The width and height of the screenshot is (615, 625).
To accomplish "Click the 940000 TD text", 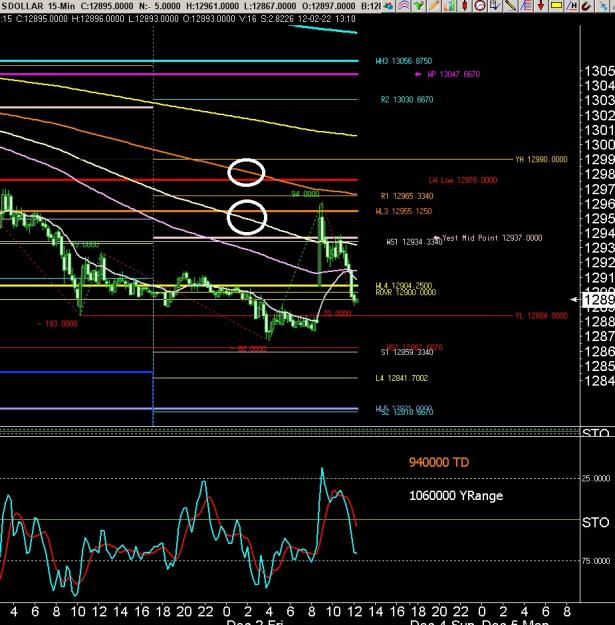I will 439,462.
